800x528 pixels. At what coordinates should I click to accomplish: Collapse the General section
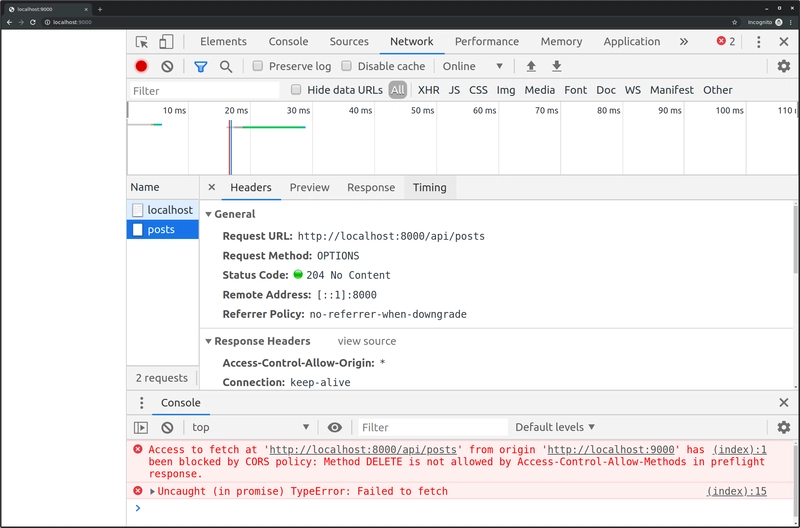point(208,214)
